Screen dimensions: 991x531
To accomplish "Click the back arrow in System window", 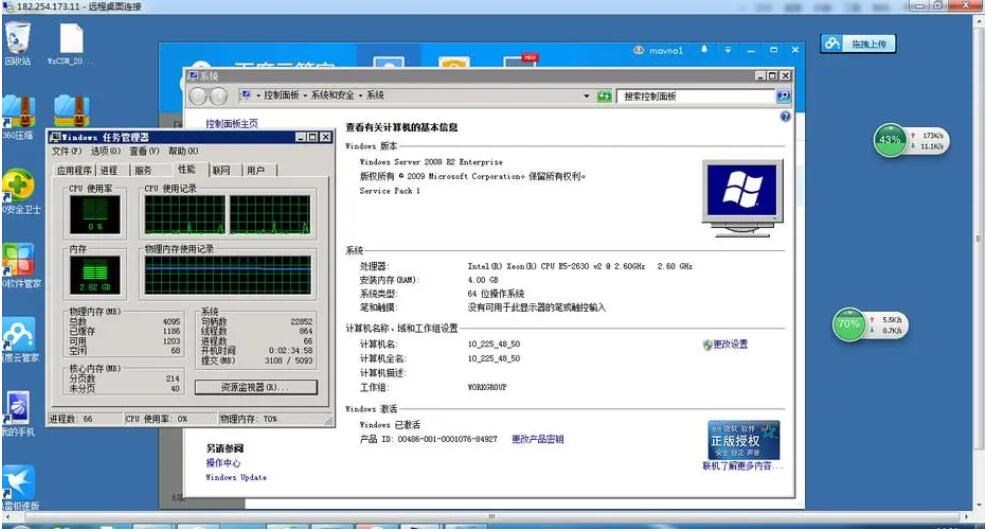I will (x=198, y=96).
